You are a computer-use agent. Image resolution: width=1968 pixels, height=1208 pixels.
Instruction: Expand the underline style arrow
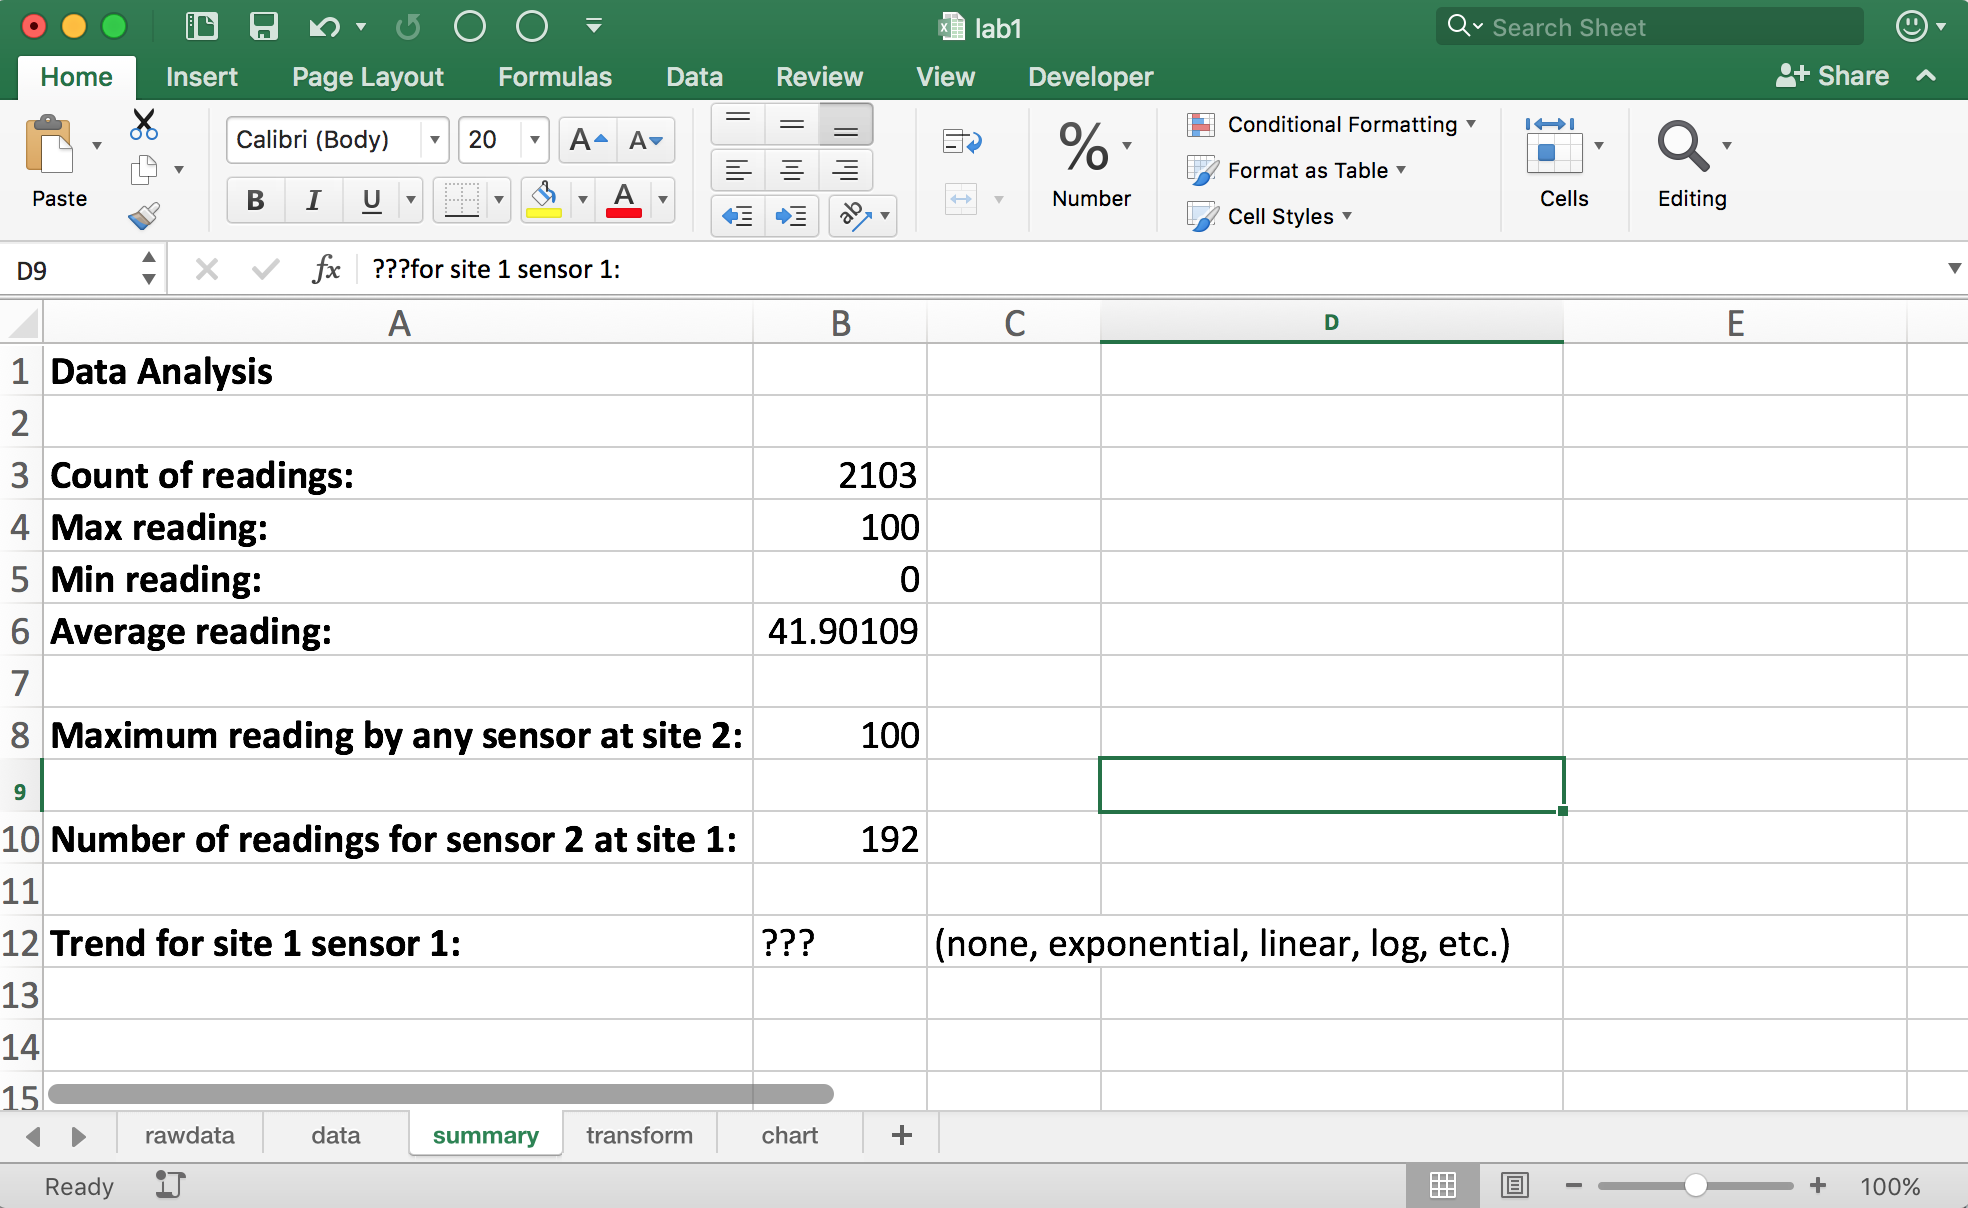pyautogui.click(x=410, y=200)
